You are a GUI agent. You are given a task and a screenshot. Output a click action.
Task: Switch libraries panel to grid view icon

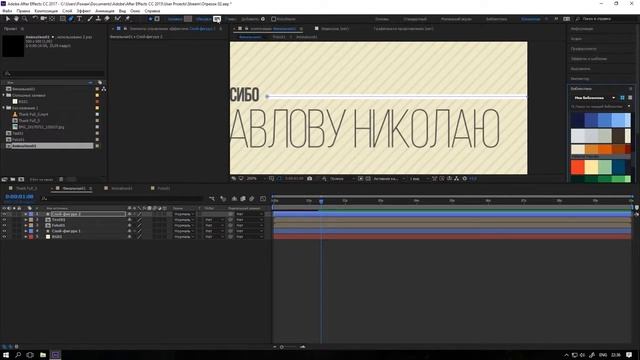pyautogui.click(x=622, y=98)
